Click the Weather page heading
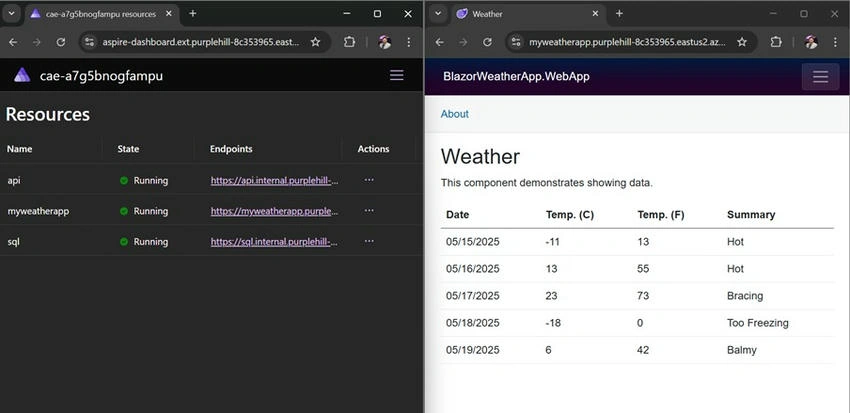The image size is (850, 413). pyautogui.click(x=480, y=157)
